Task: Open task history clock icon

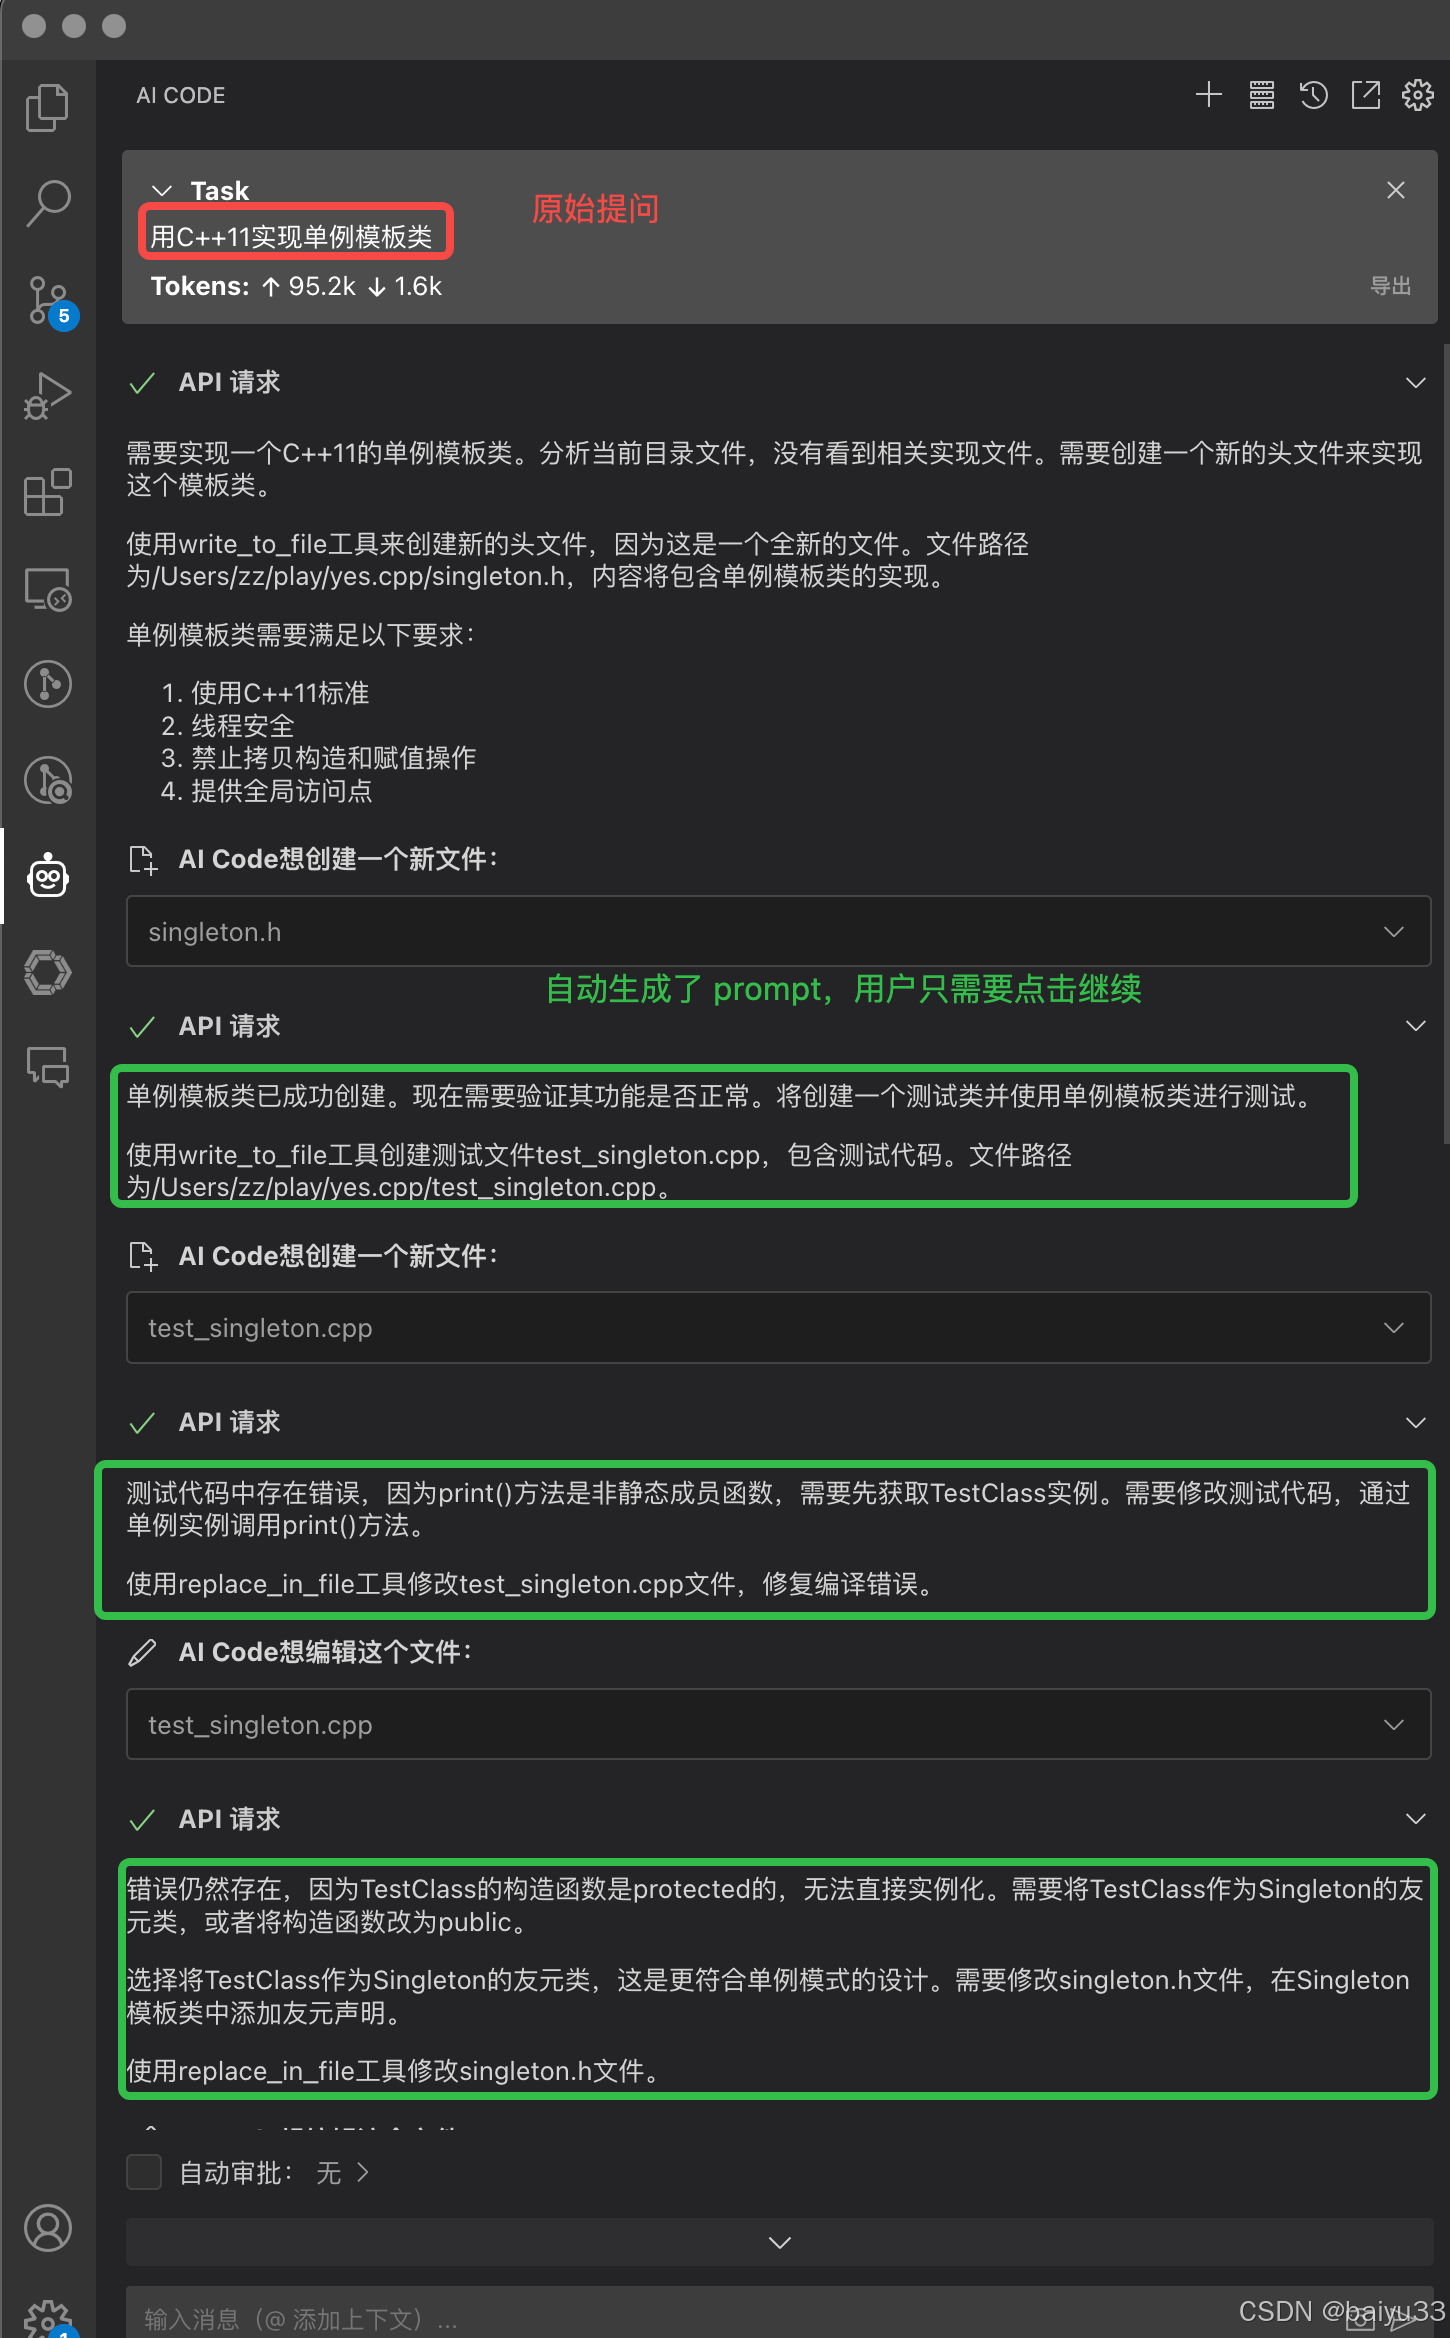Action: (1314, 95)
